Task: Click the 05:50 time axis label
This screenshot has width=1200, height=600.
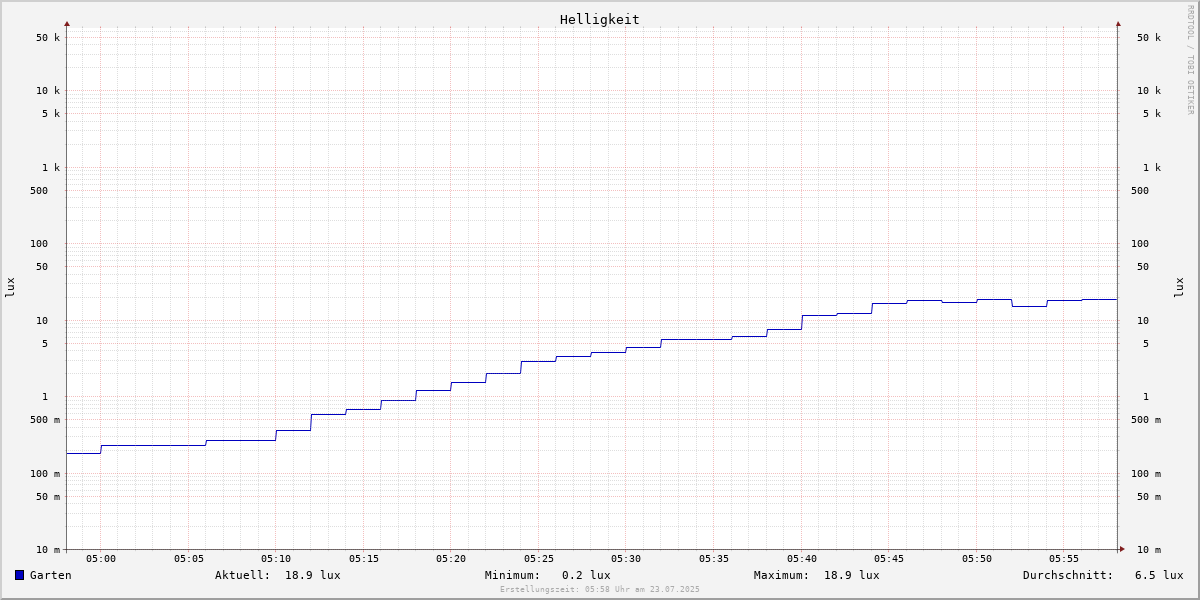Action: tap(977, 559)
